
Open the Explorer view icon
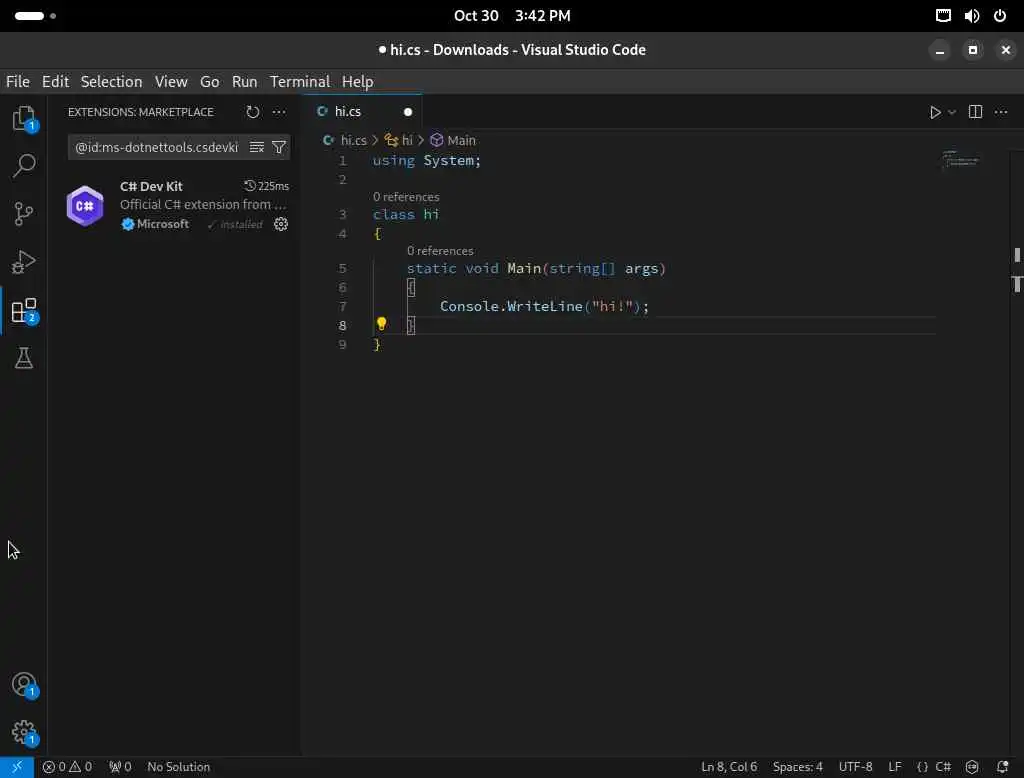coord(24,118)
